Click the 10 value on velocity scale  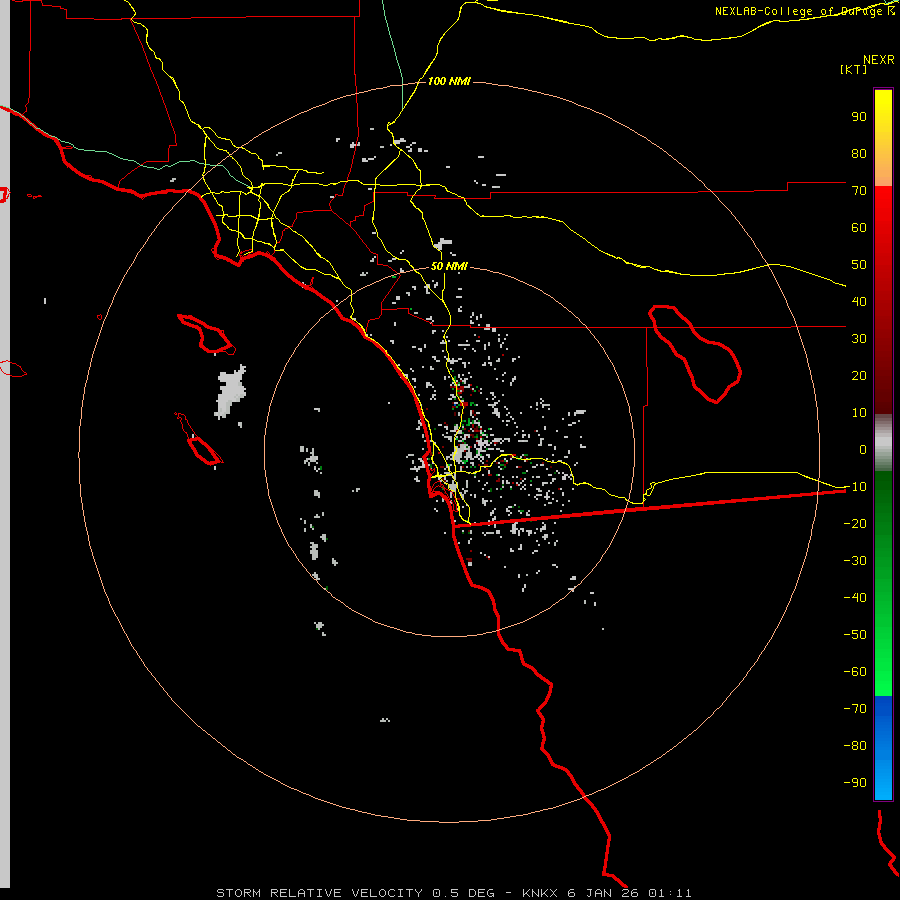[859, 413]
